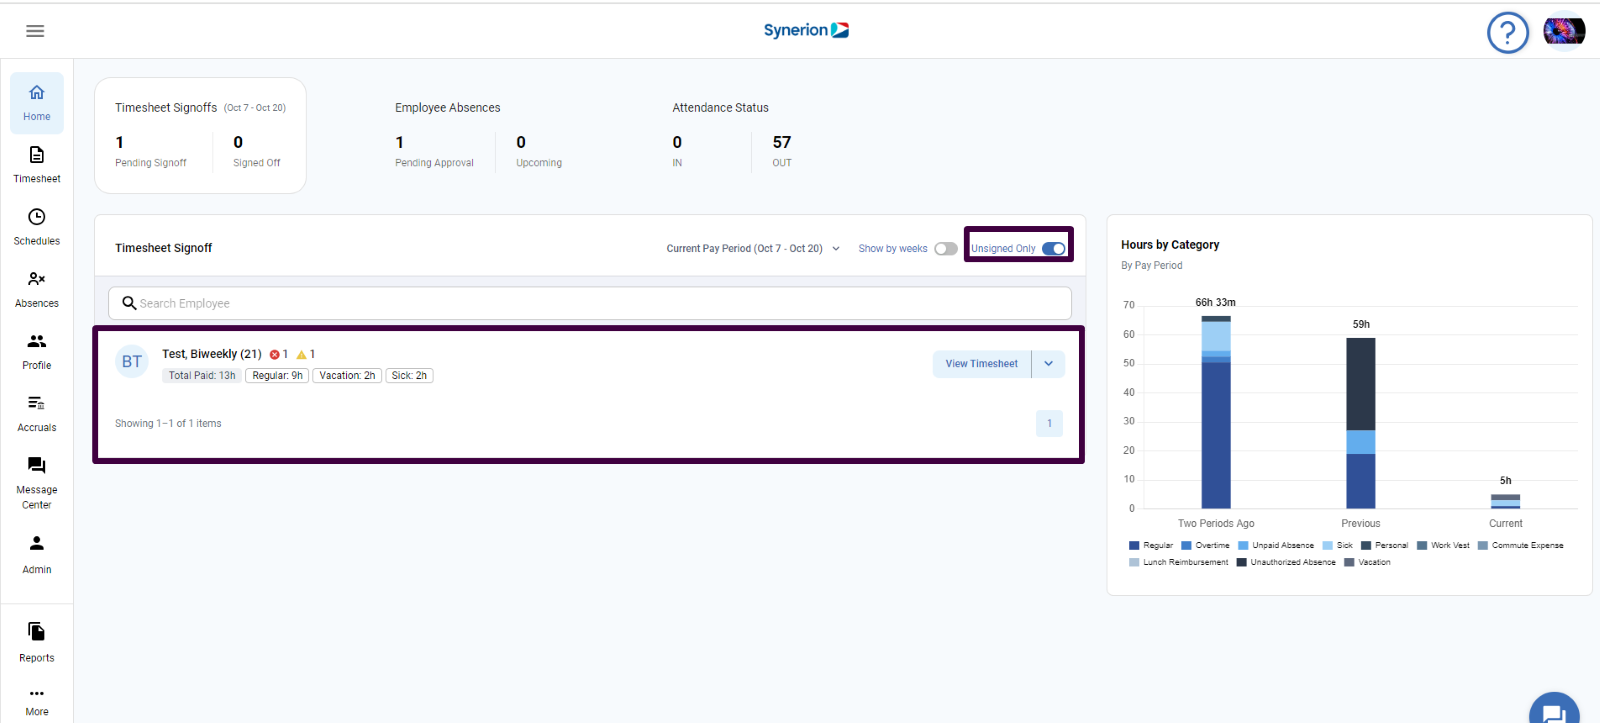Open Message Center from the sidebar
Screen dimensions: 1600x723
pyautogui.click(x=37, y=482)
